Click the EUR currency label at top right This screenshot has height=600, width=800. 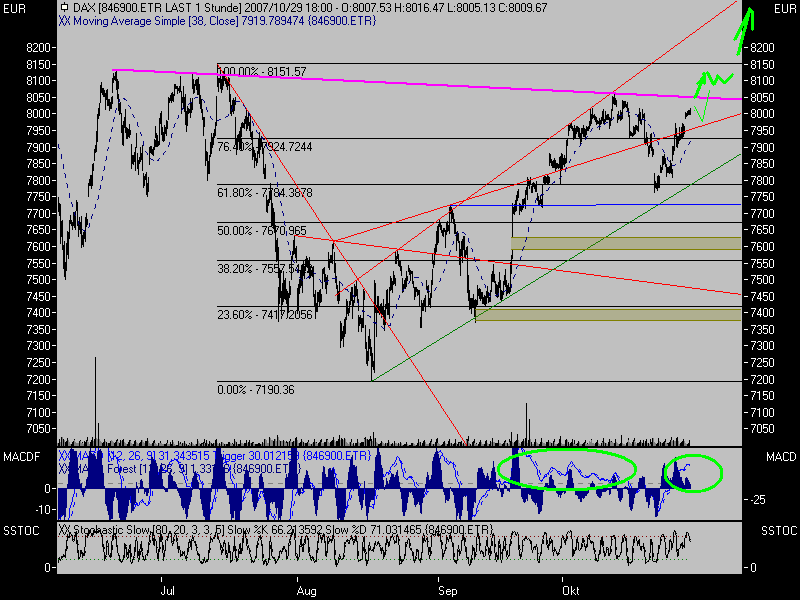point(783,8)
